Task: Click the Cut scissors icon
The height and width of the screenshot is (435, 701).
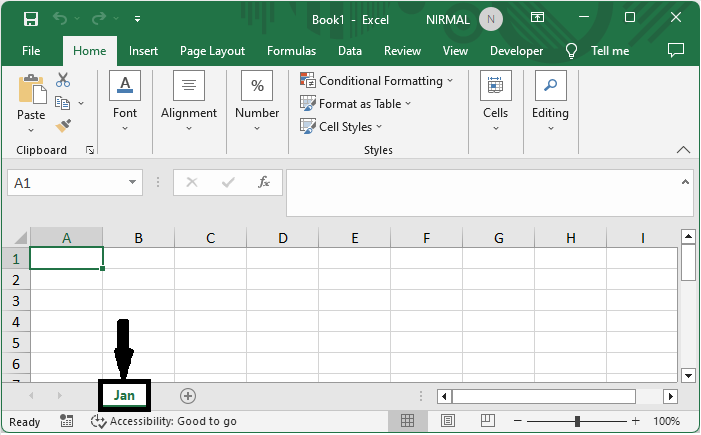Action: pos(63,80)
